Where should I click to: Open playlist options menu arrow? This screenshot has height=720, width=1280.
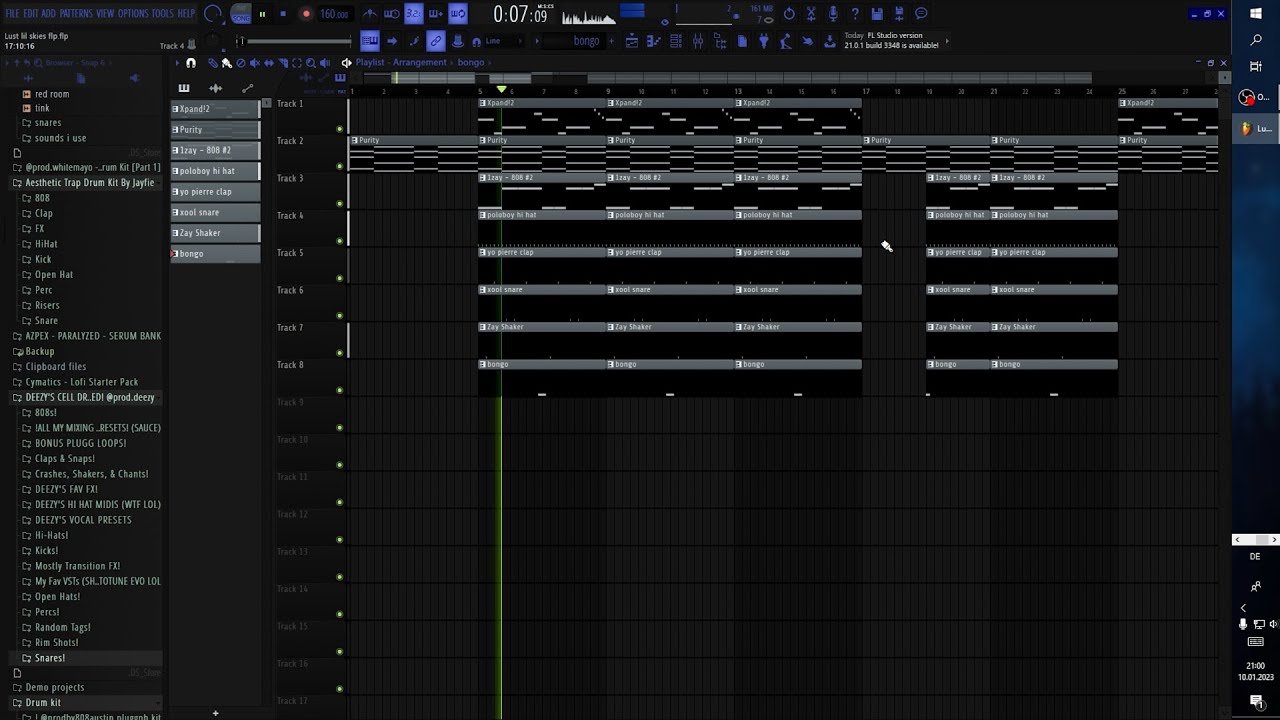coord(176,63)
